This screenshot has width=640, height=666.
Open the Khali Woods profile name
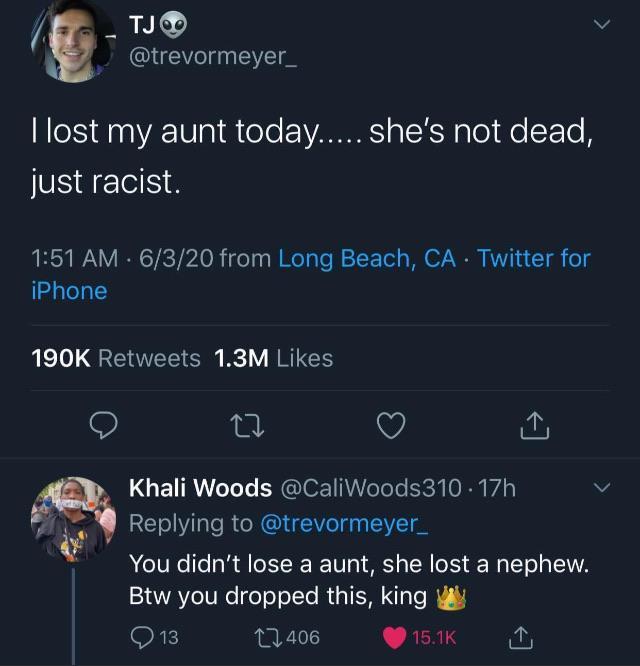point(200,488)
